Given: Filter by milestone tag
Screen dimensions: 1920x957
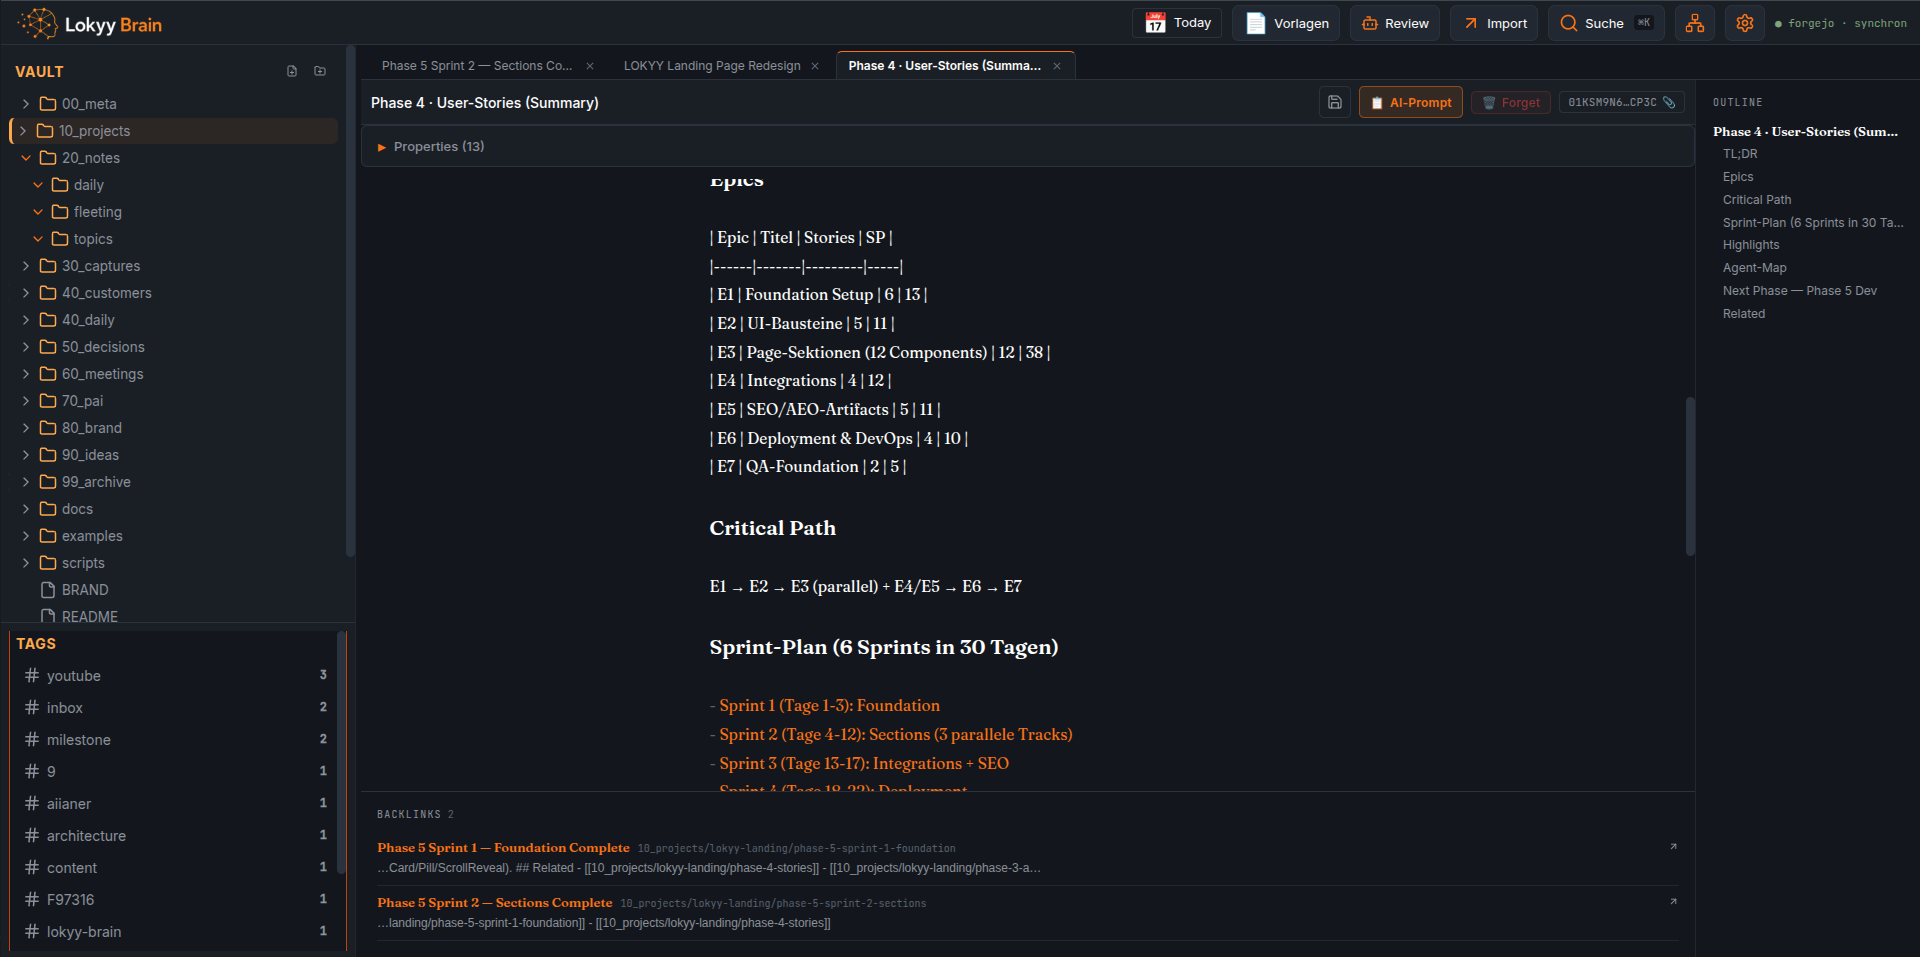Looking at the screenshot, I should pos(176,740).
